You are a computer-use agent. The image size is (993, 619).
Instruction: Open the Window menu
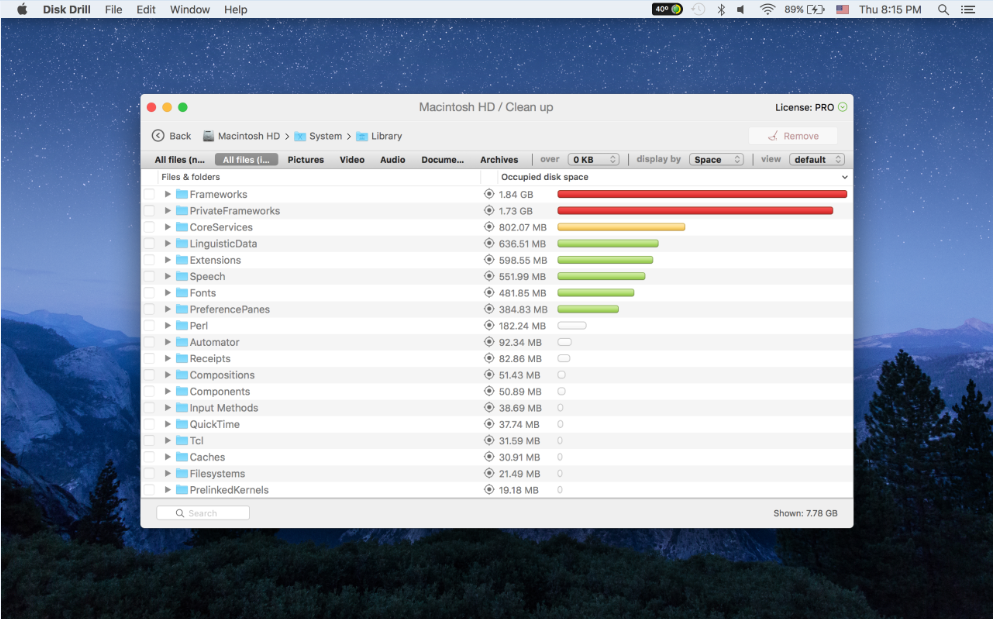click(190, 10)
